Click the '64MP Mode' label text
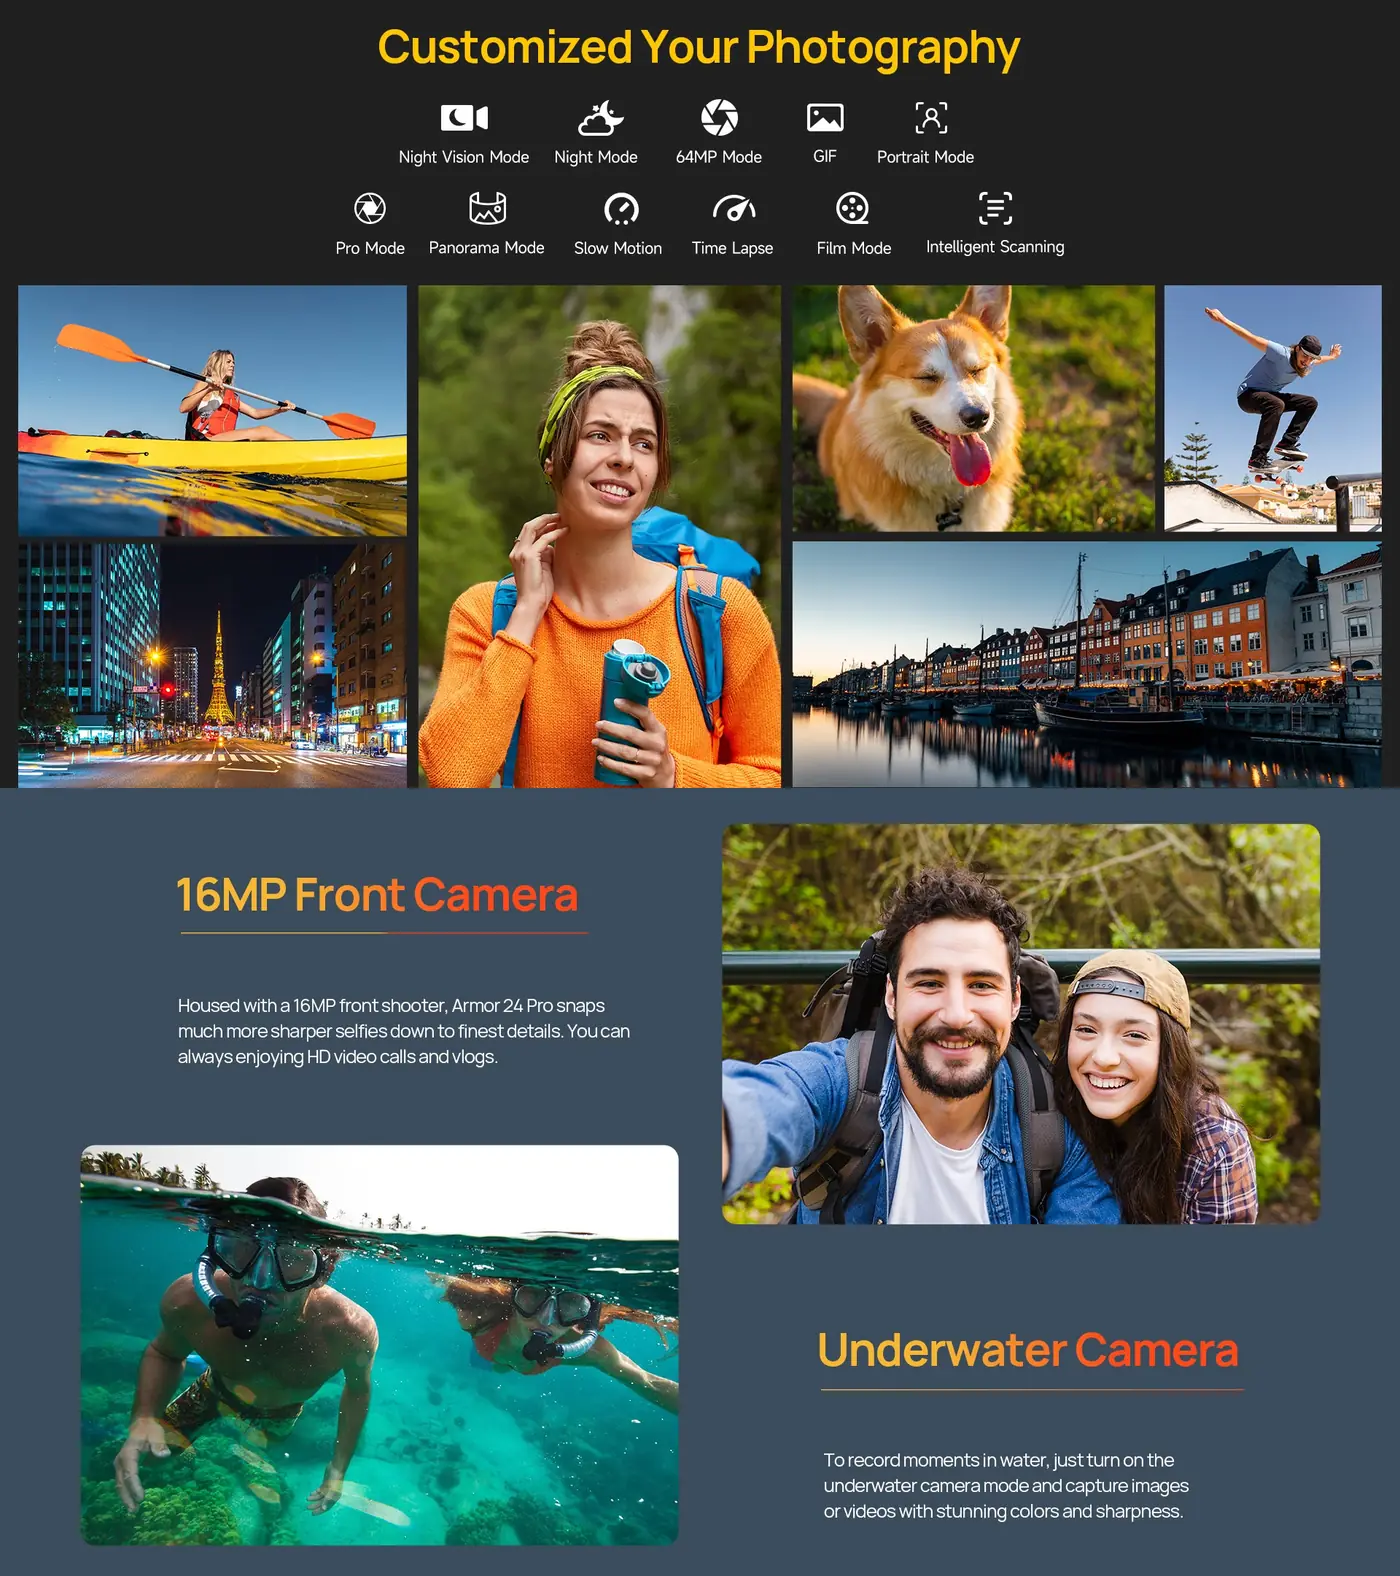Screen dimensions: 1400x1576 point(719,157)
